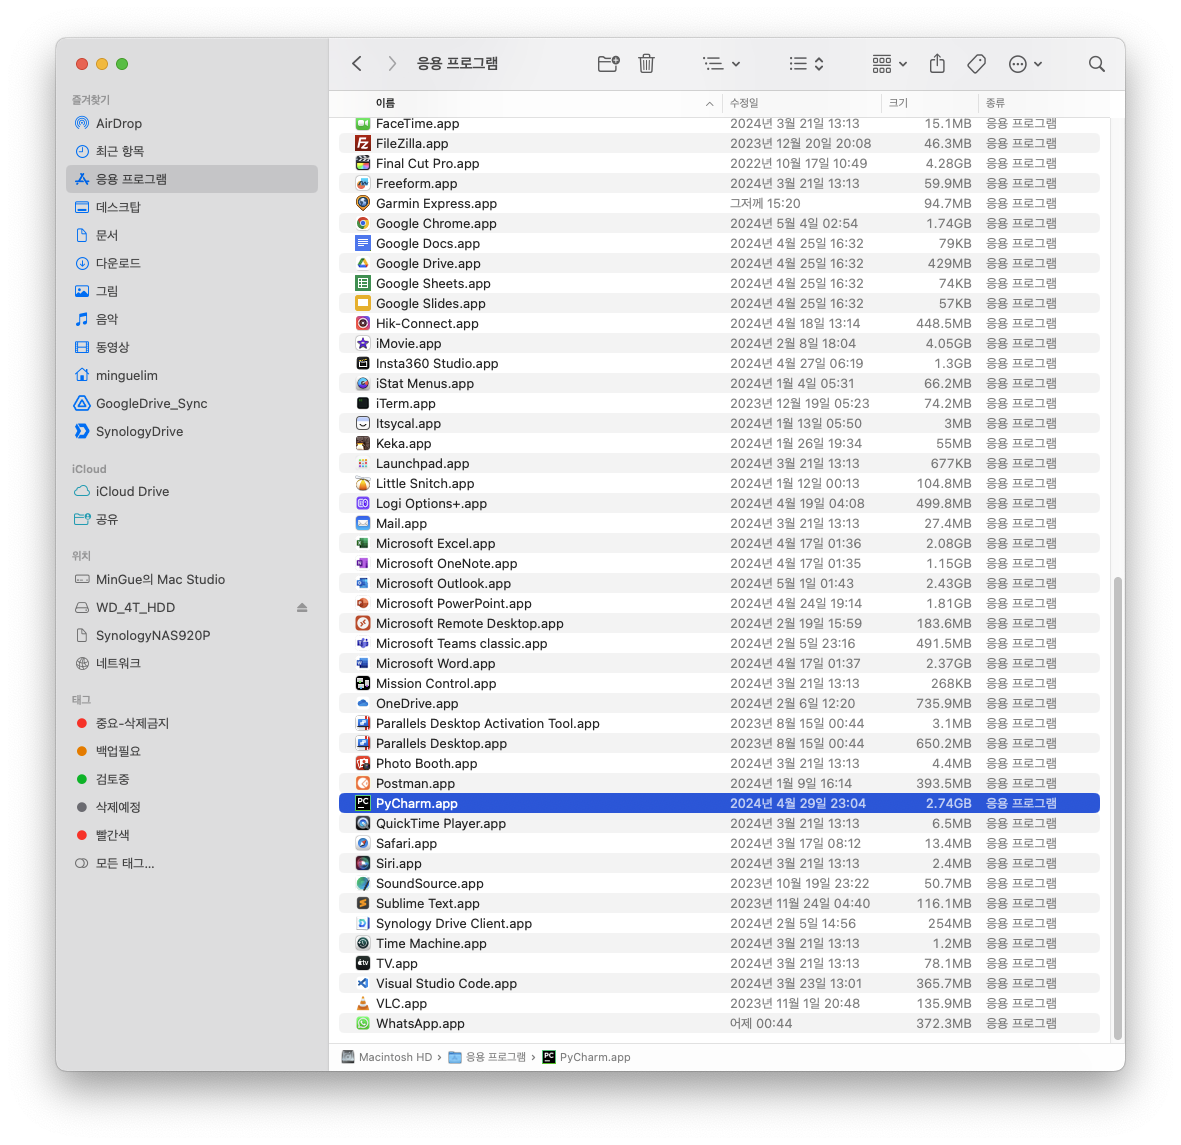Open 문서 folder in sidebar
Image resolution: width=1181 pixels, height=1145 pixels.
point(192,235)
